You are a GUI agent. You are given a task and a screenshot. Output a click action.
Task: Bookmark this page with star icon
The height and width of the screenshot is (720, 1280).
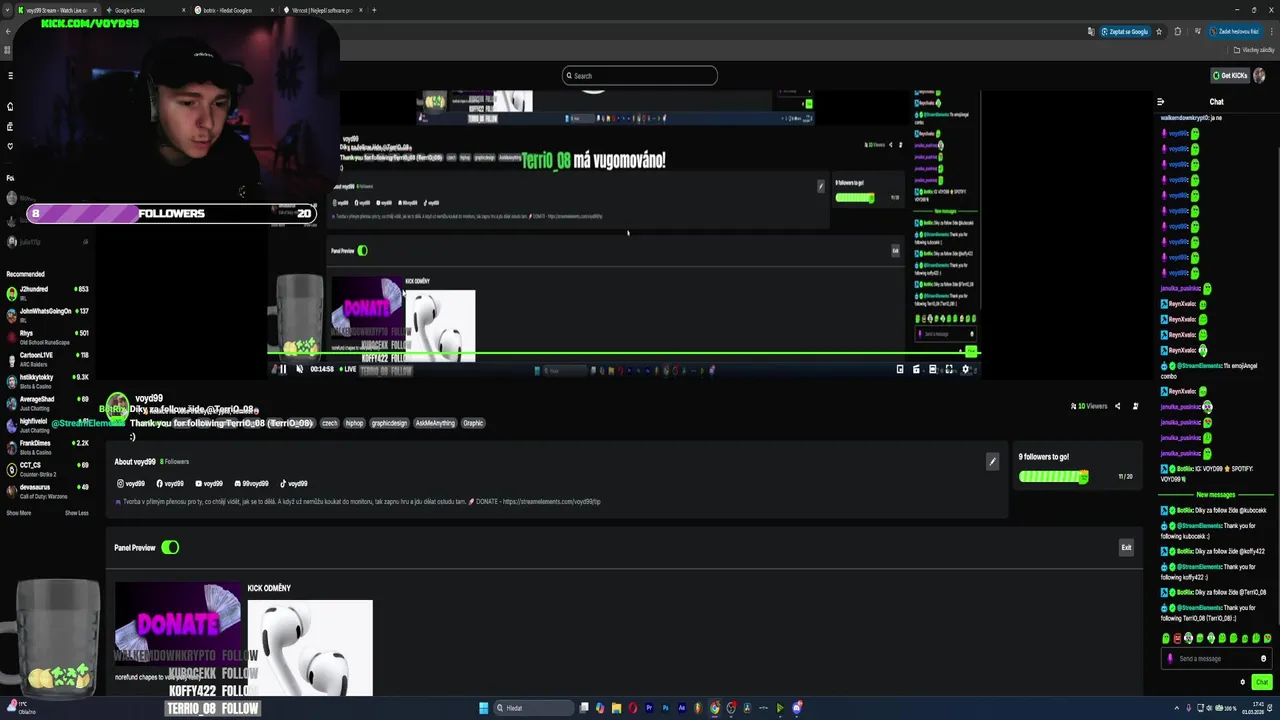point(1159,31)
